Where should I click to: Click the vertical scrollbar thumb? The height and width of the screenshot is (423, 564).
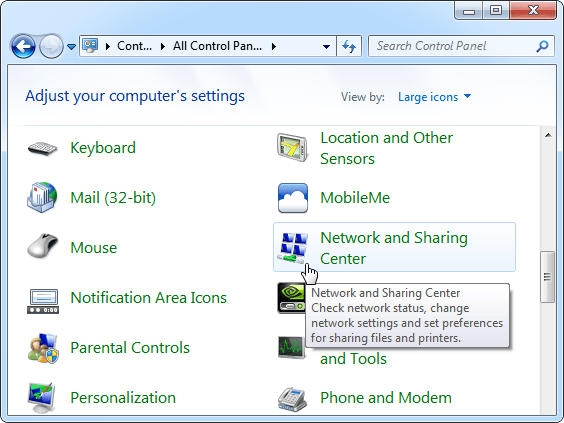click(x=547, y=277)
